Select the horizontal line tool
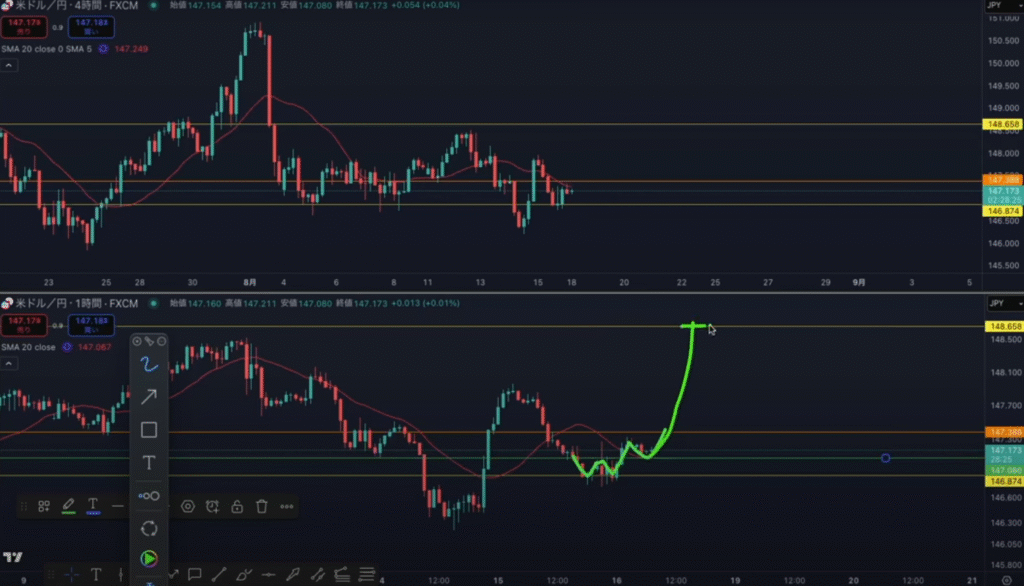 point(268,575)
